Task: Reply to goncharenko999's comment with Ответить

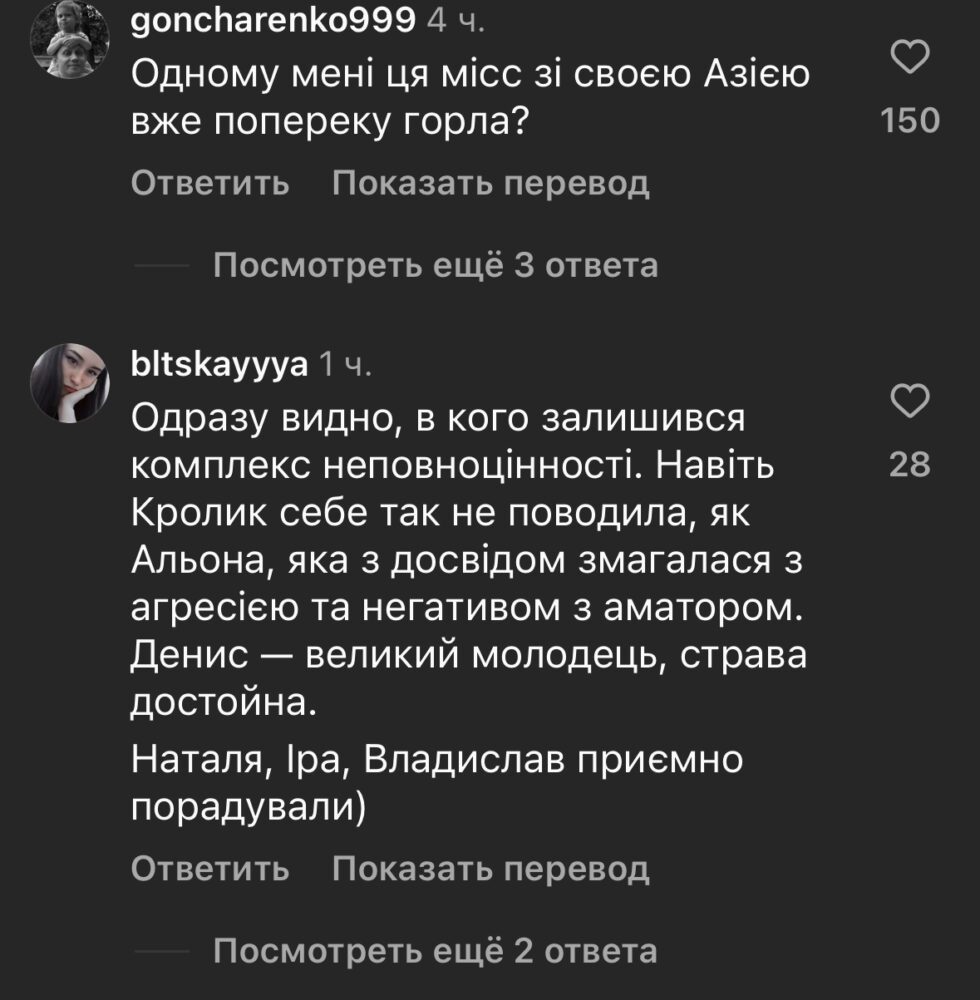Action: 210,184
